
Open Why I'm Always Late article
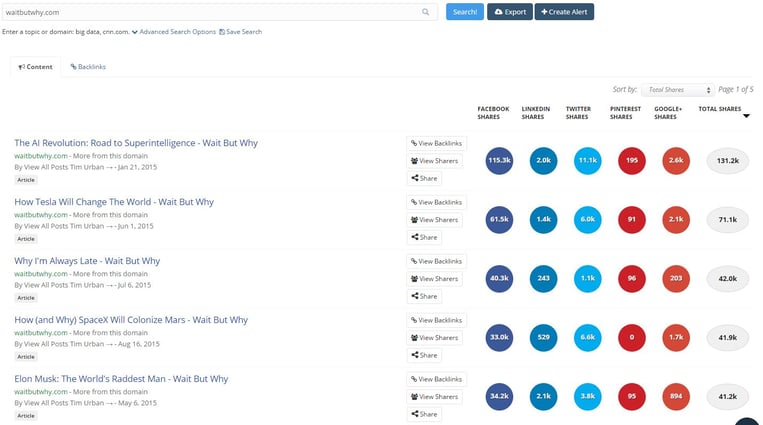point(87,260)
